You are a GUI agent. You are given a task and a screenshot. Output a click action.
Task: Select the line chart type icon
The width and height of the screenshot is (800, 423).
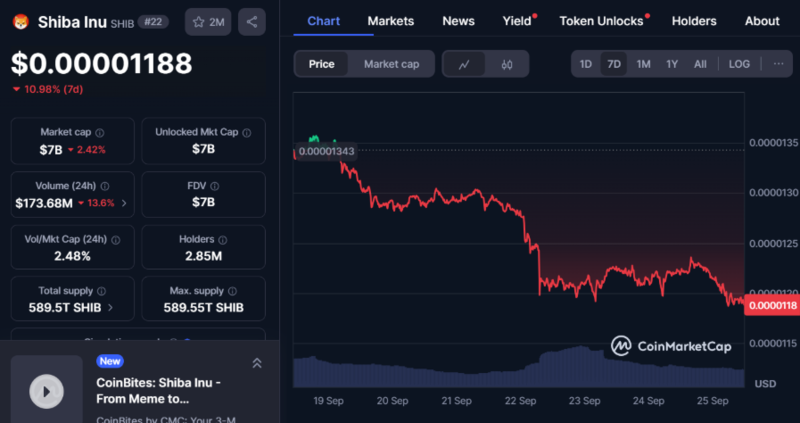coord(464,64)
